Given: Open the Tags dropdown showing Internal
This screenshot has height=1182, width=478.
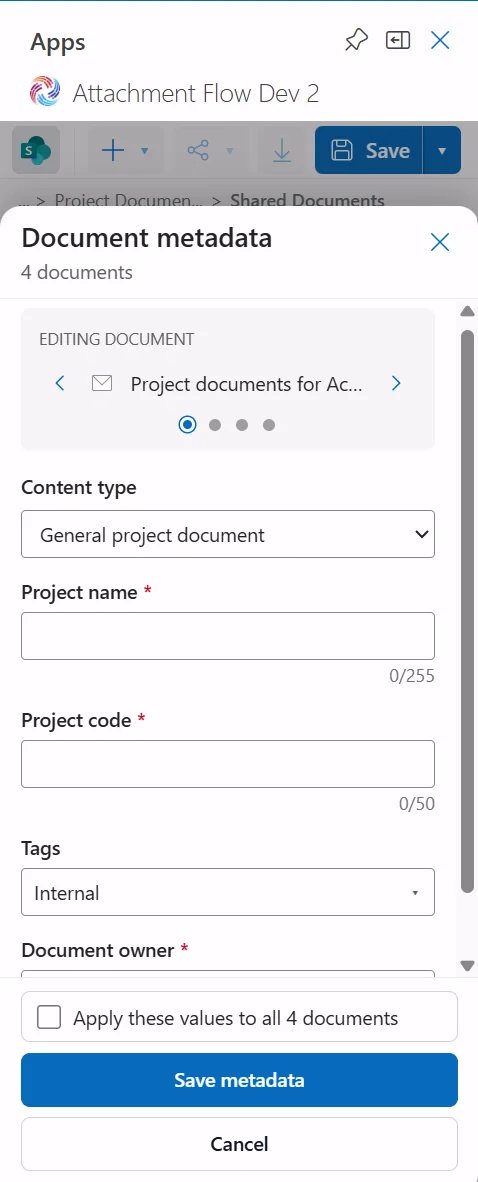Looking at the screenshot, I should 228,893.
